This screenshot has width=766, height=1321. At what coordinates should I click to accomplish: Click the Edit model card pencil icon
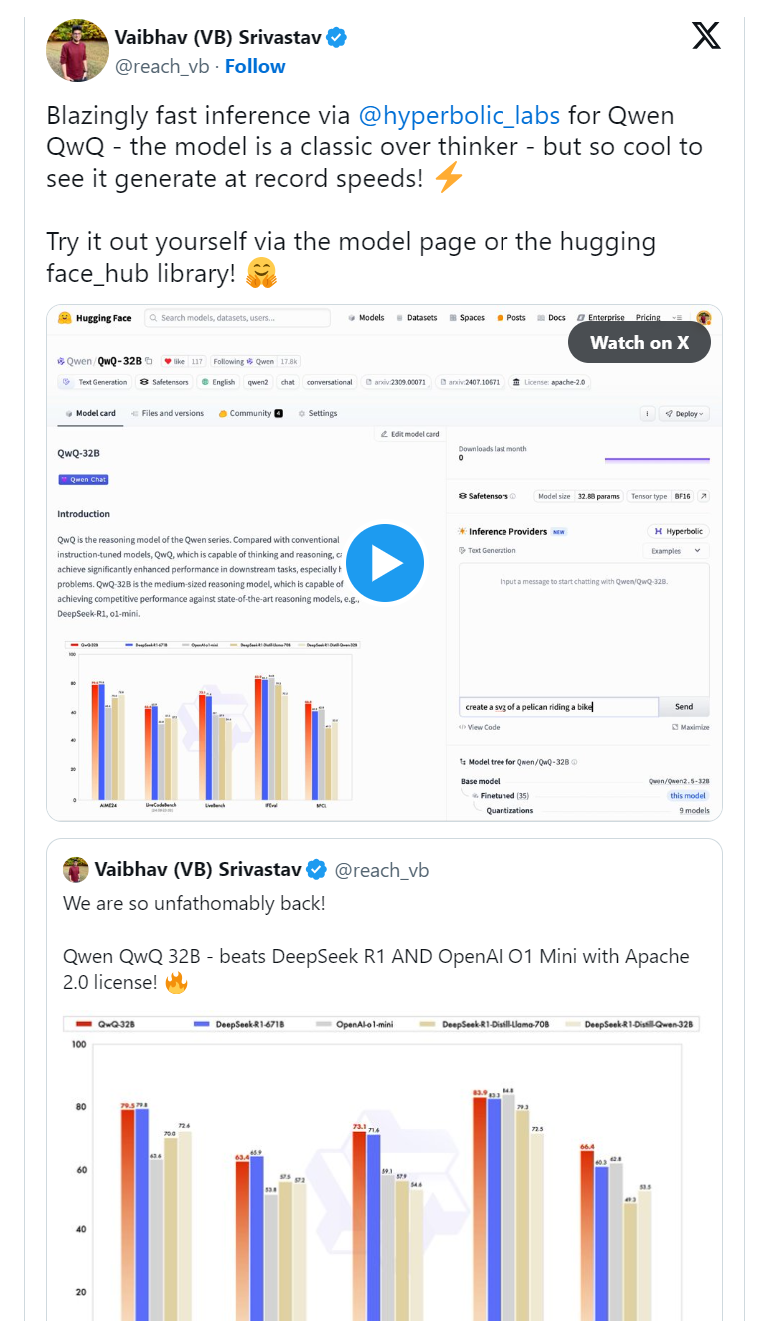384,434
